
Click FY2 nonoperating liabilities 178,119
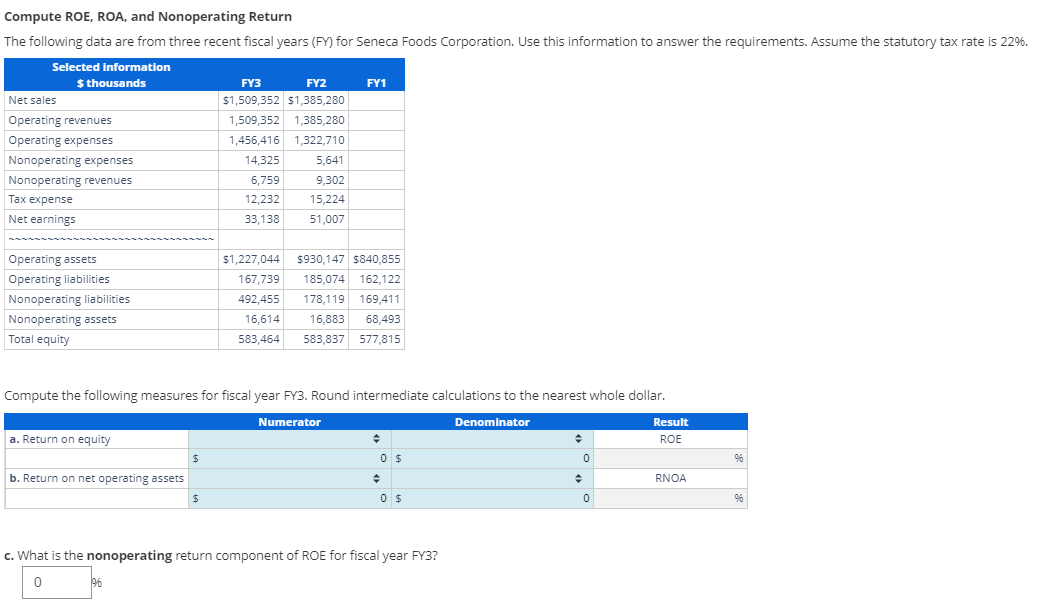click(324, 299)
